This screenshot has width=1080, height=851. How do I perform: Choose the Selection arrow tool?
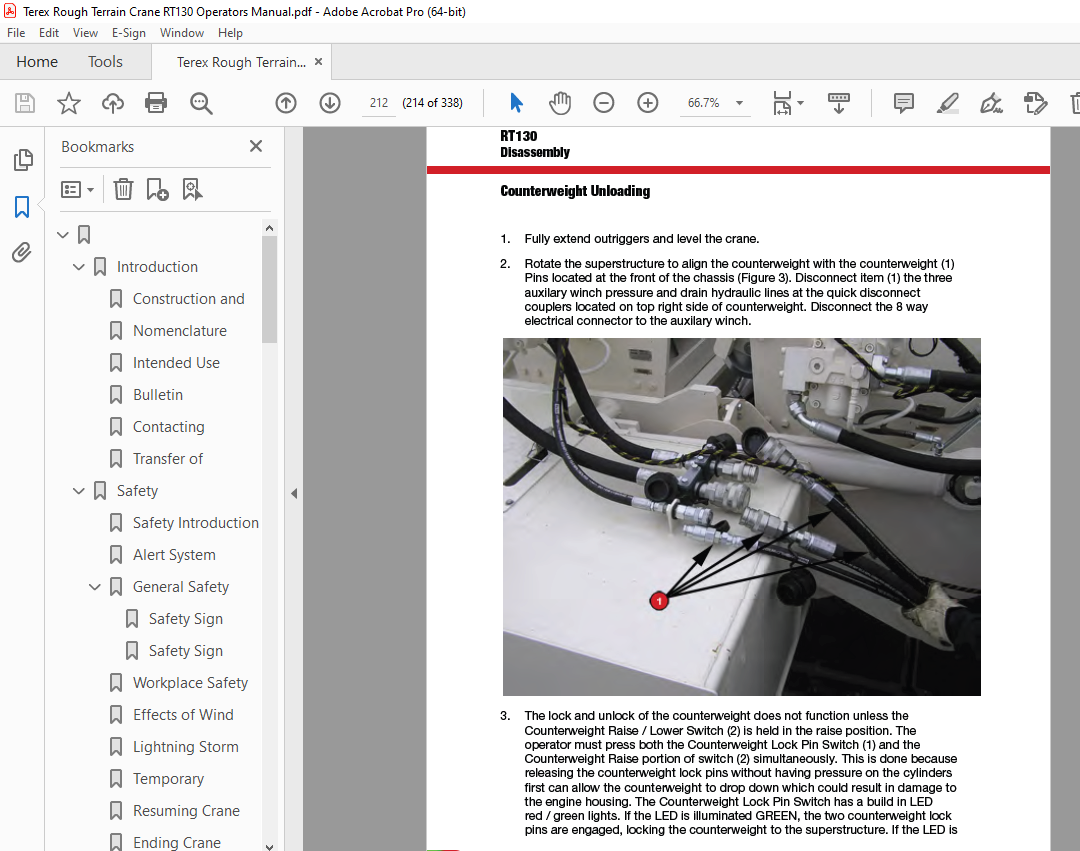pyautogui.click(x=516, y=103)
